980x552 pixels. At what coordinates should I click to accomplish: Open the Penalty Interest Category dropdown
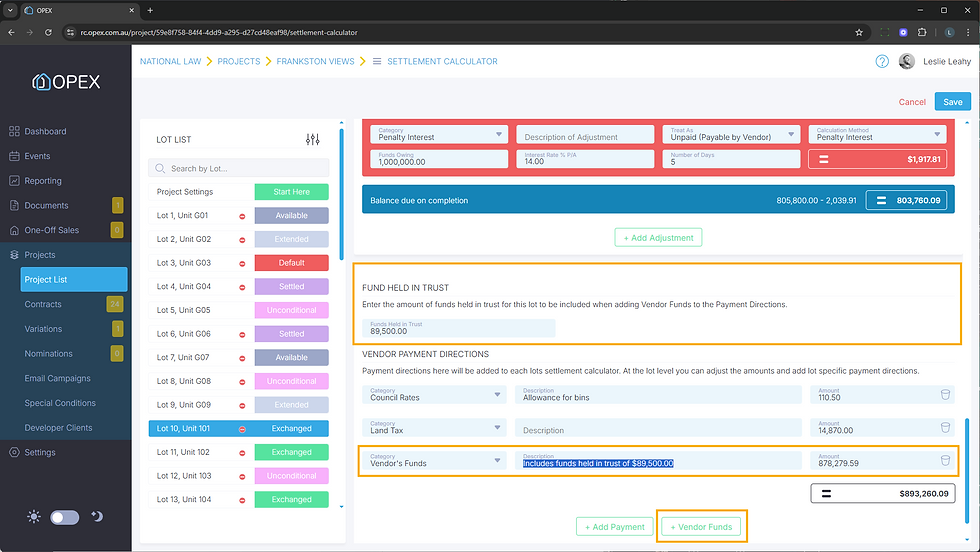point(439,134)
